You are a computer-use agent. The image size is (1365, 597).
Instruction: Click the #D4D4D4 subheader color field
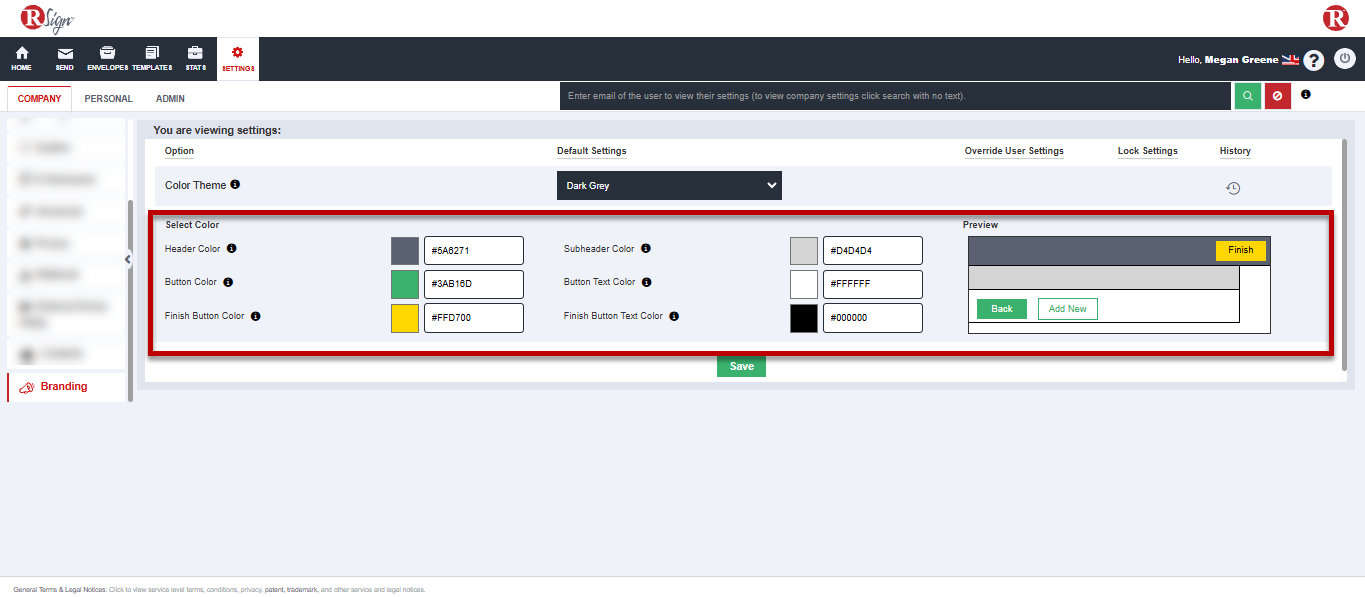click(x=873, y=251)
